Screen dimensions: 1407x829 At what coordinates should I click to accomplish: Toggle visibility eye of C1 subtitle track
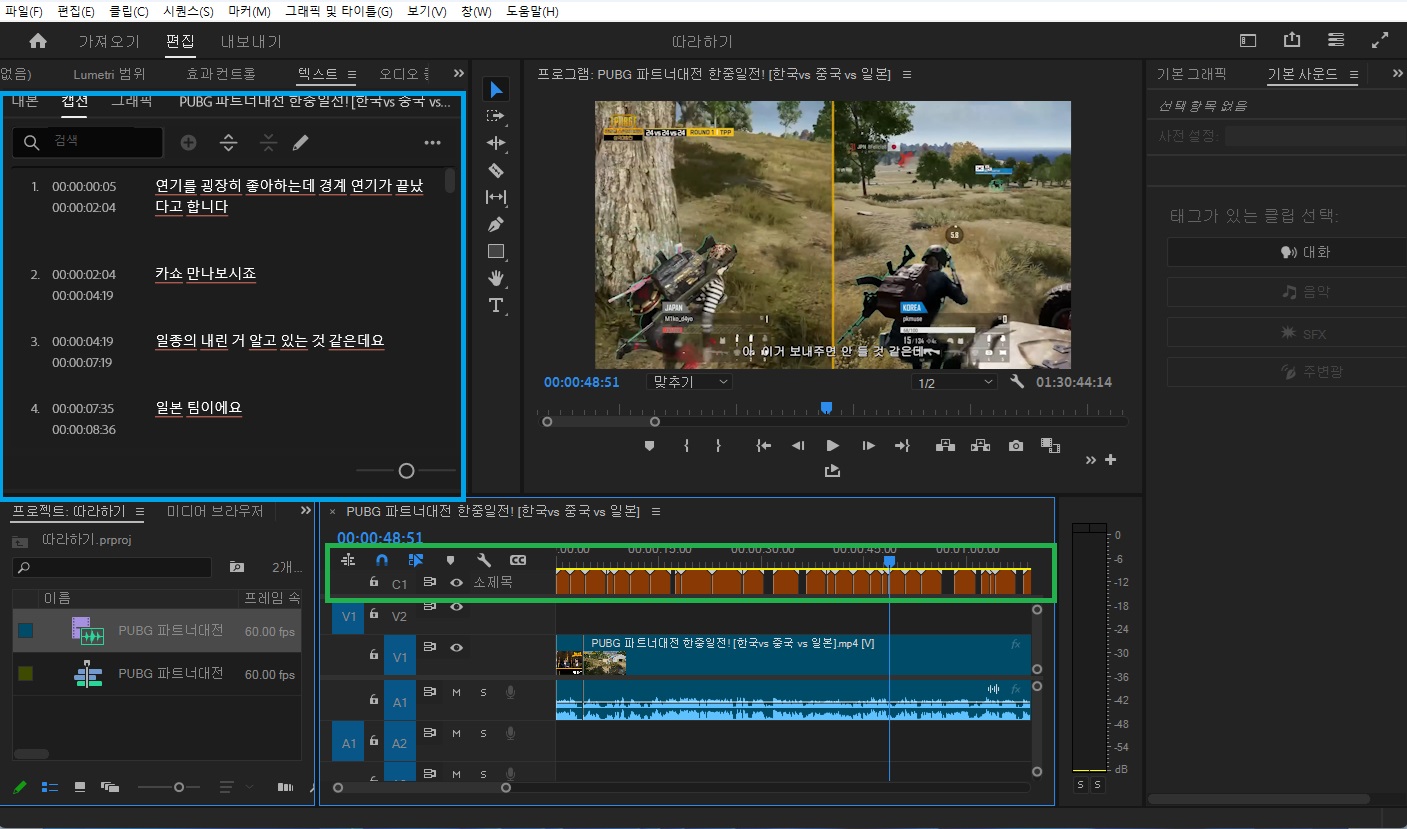[456, 582]
